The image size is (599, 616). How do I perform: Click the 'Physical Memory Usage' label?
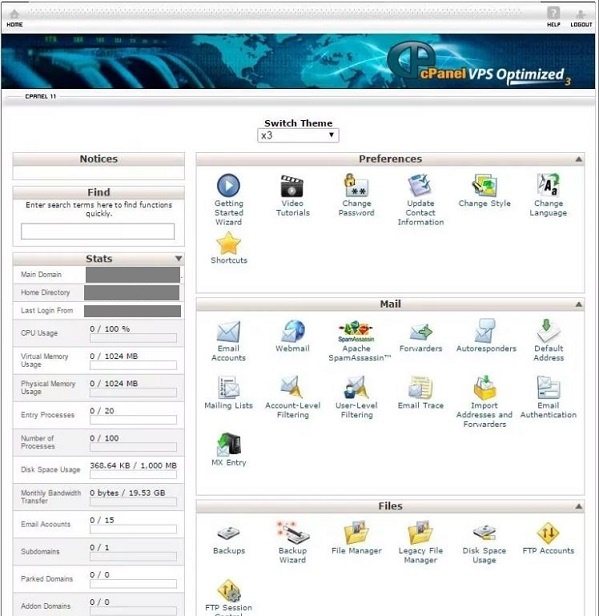click(x=48, y=387)
